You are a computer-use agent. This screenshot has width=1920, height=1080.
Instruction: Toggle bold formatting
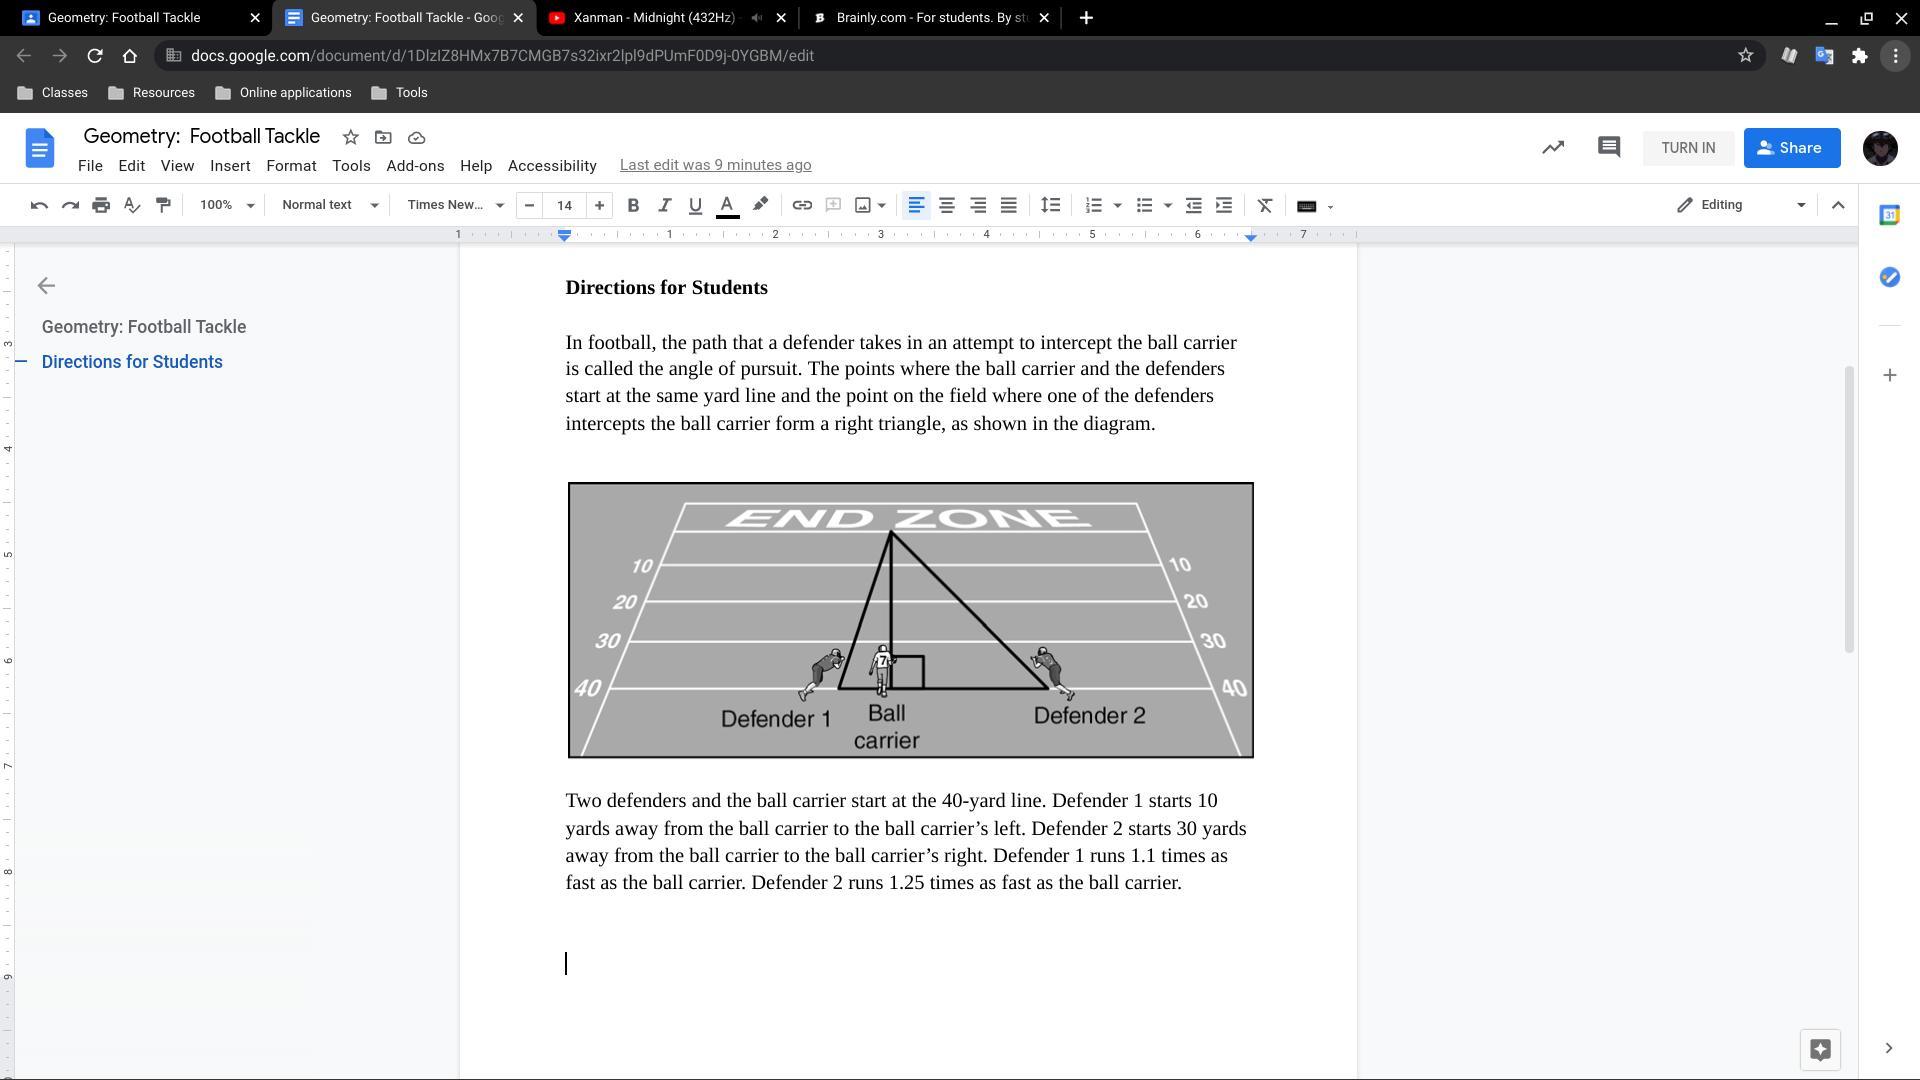(632, 205)
